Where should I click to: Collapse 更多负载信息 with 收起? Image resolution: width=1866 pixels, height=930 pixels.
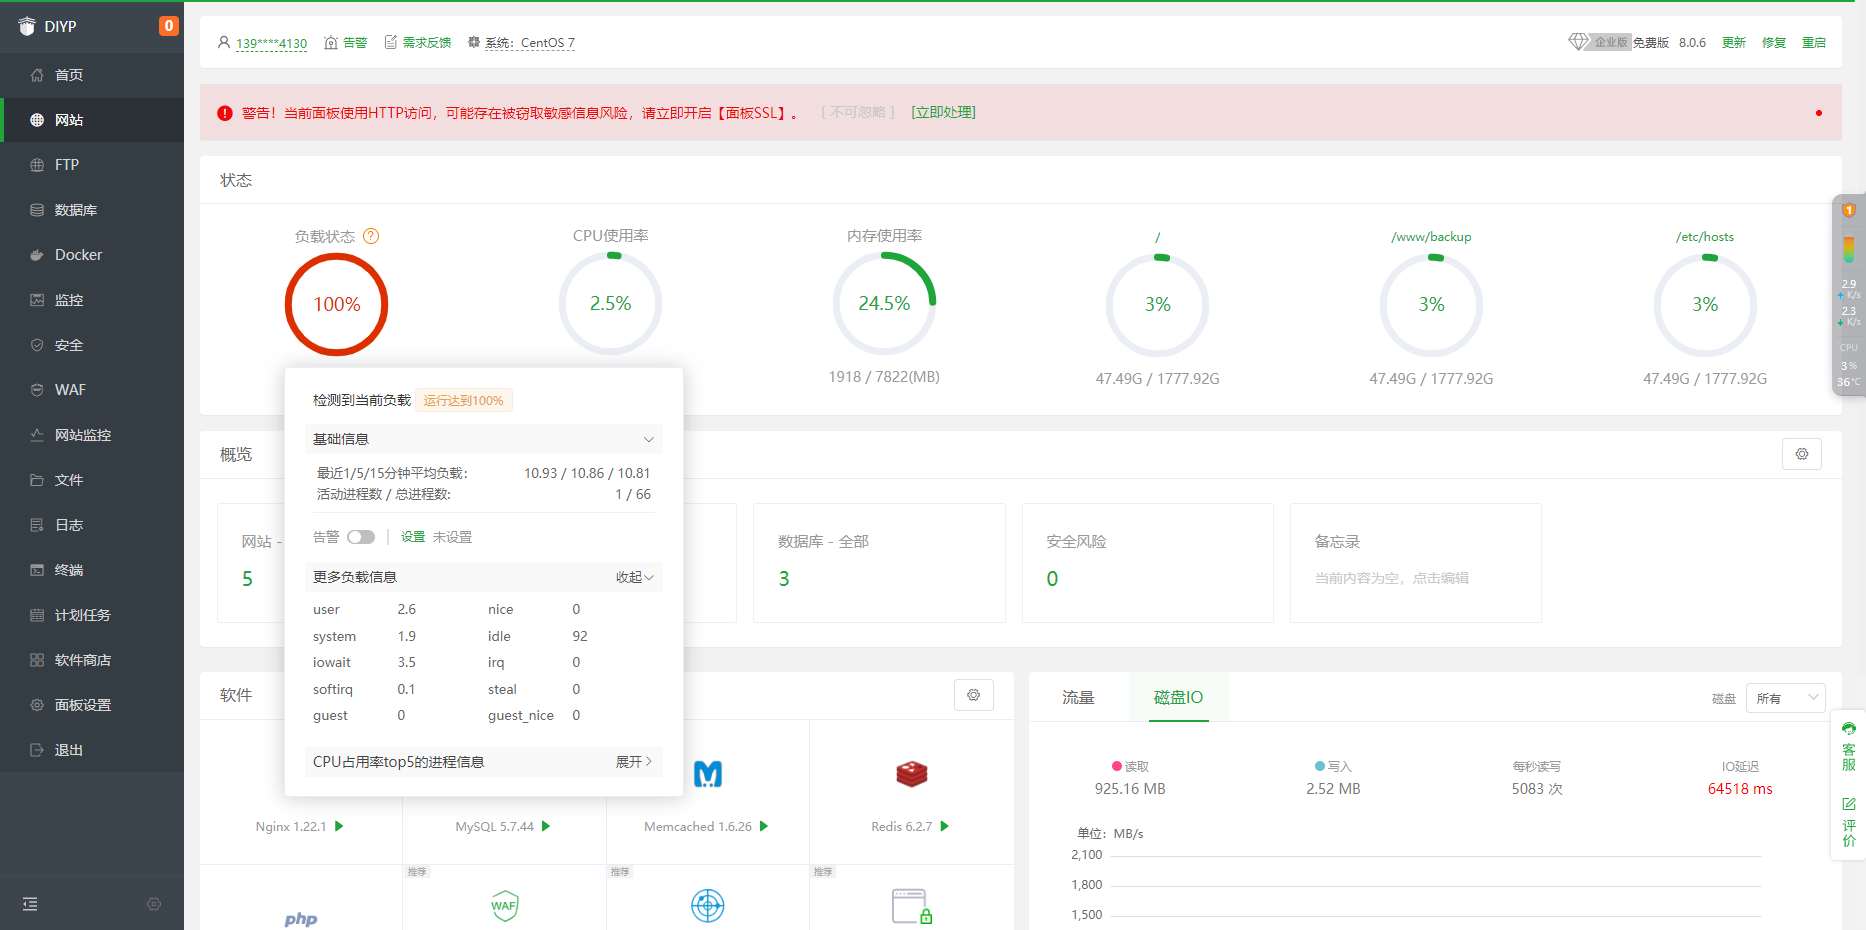coord(634,577)
